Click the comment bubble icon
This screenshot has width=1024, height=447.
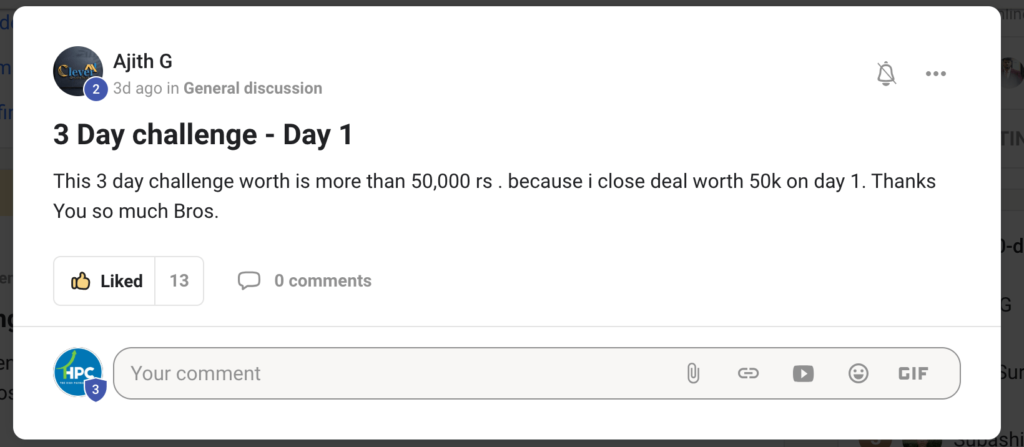click(x=249, y=281)
